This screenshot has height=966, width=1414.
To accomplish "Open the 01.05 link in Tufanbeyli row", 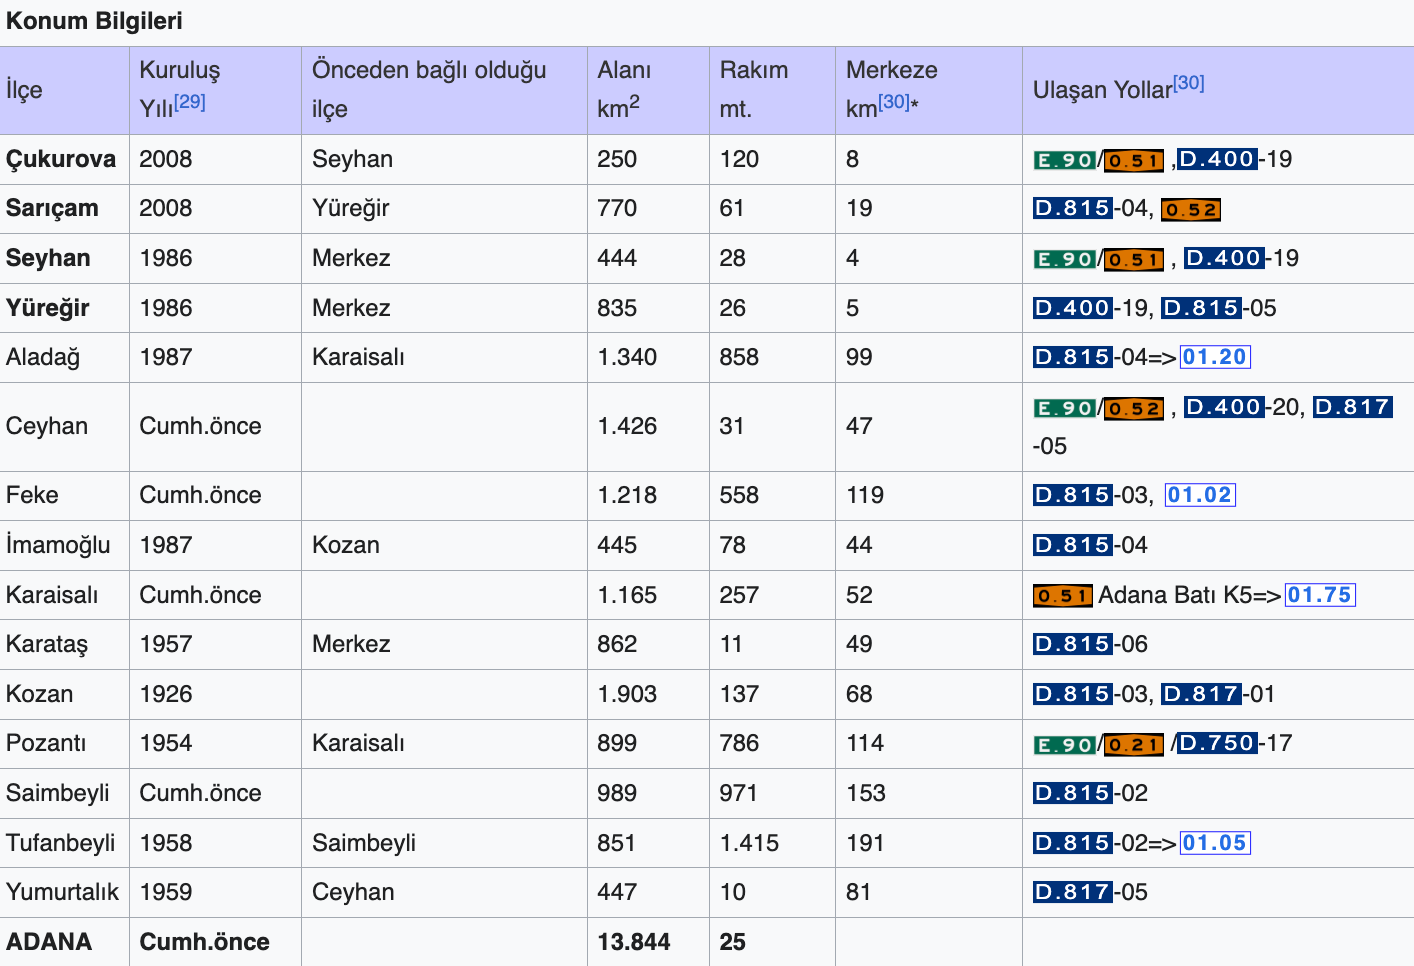I will (1215, 843).
